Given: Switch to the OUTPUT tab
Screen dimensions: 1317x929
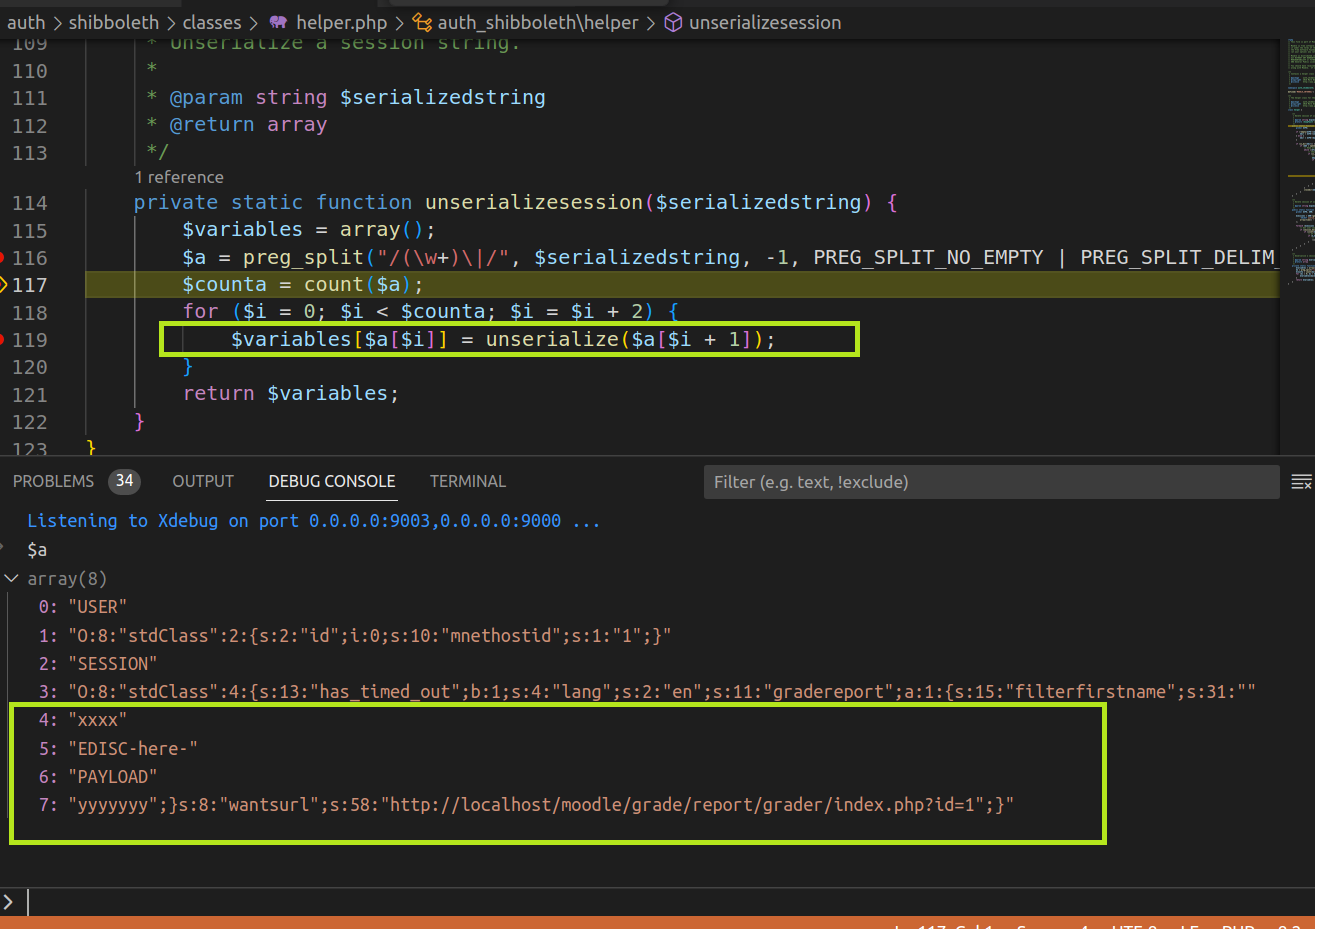Looking at the screenshot, I should [203, 481].
